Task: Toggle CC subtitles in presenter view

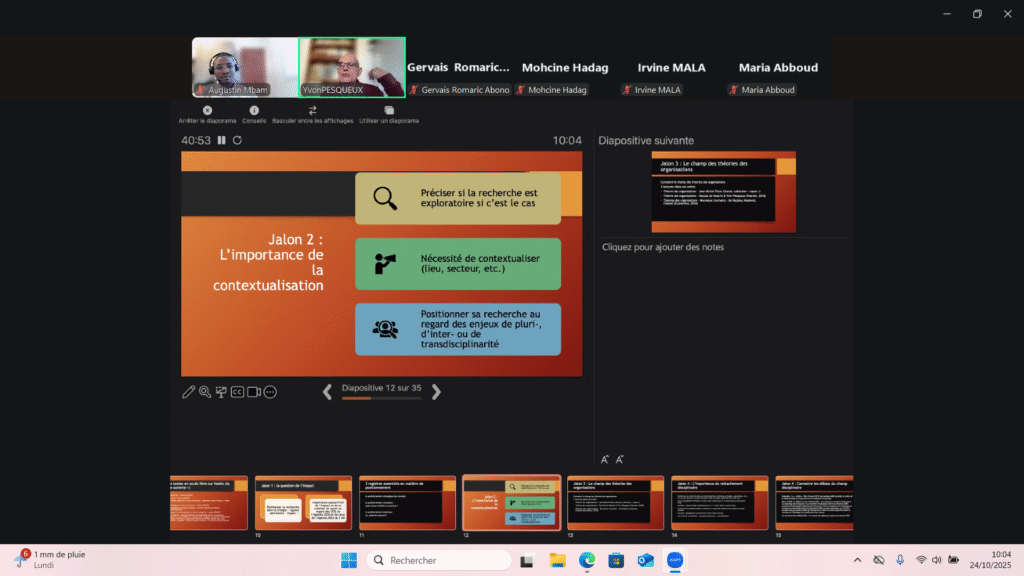Action: click(x=237, y=392)
